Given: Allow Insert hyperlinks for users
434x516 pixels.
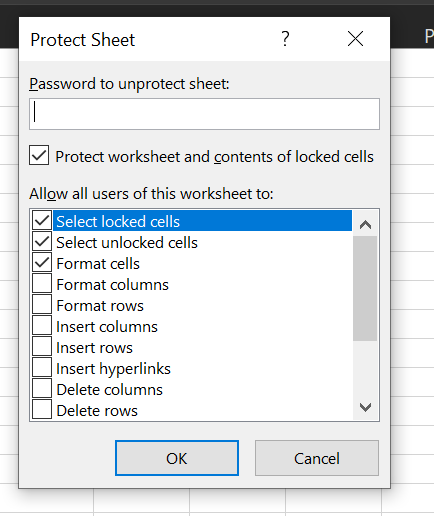Looking at the screenshot, I should pyautogui.click(x=42, y=367).
